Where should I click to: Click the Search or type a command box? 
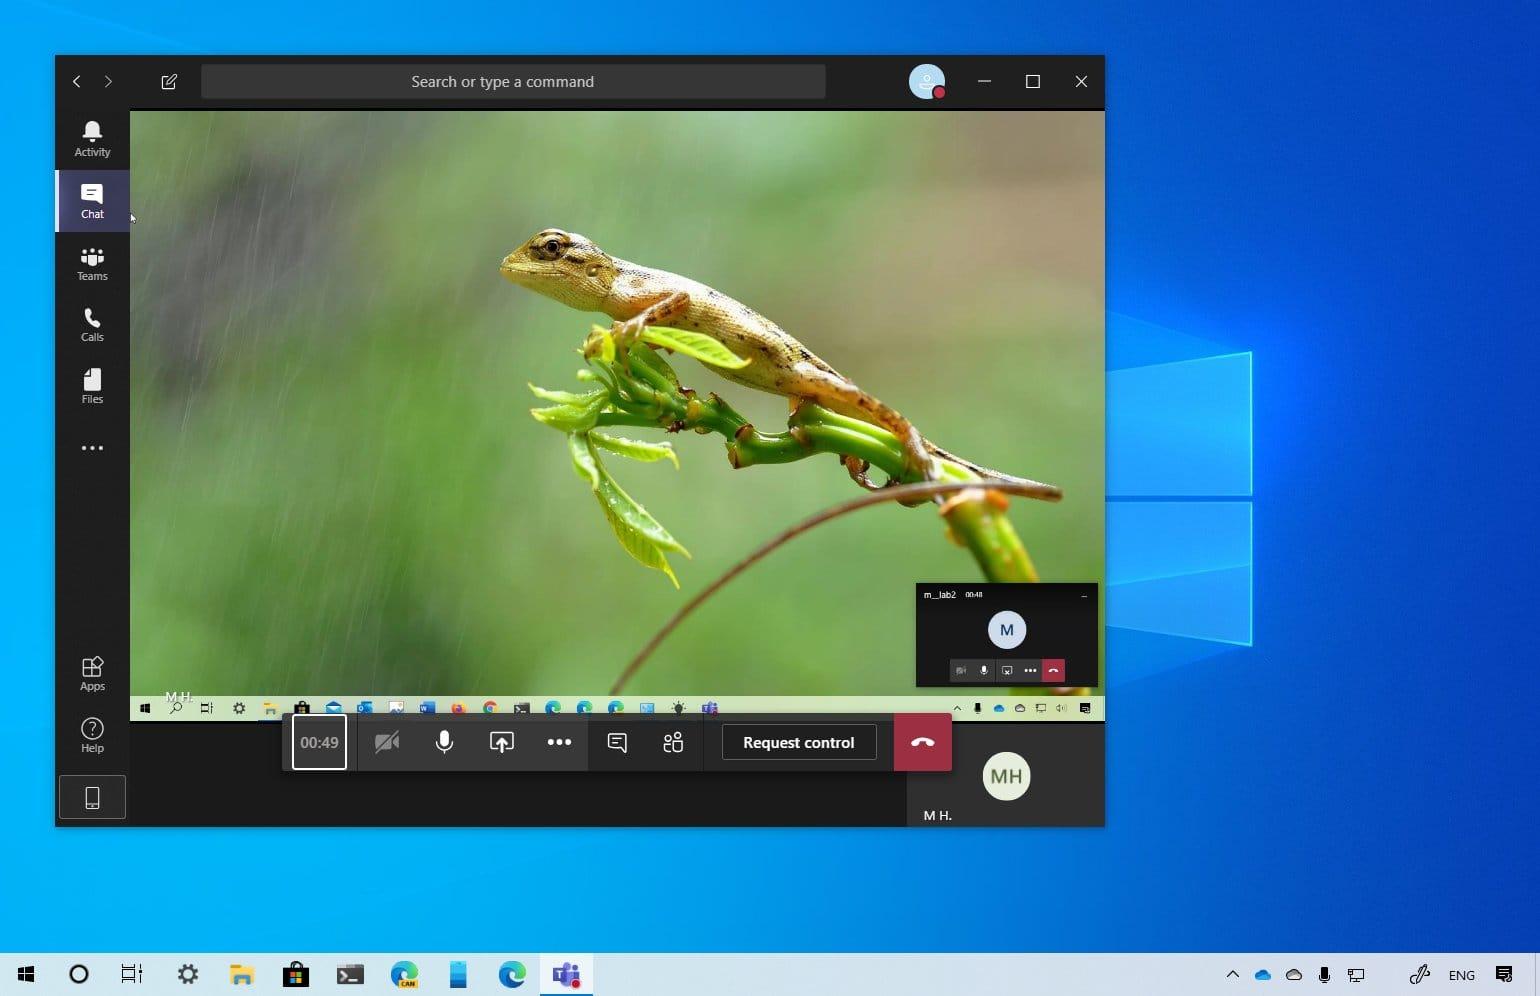pyautogui.click(x=513, y=82)
